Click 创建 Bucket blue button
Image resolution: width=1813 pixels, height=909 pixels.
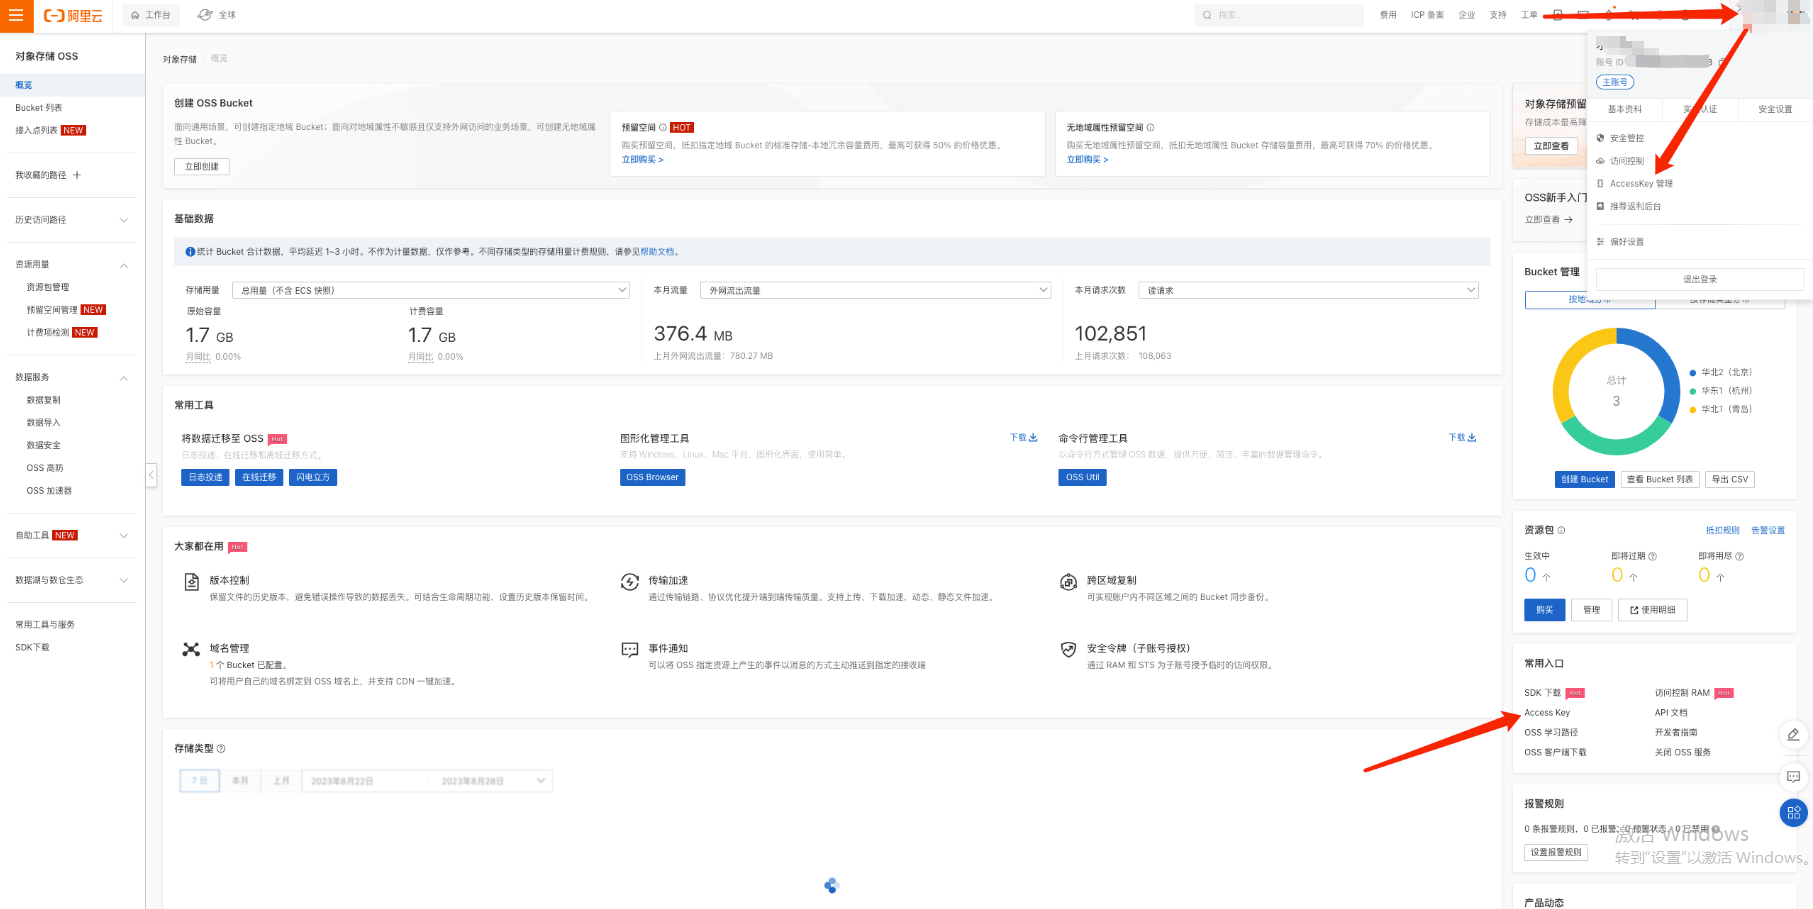pos(1584,479)
